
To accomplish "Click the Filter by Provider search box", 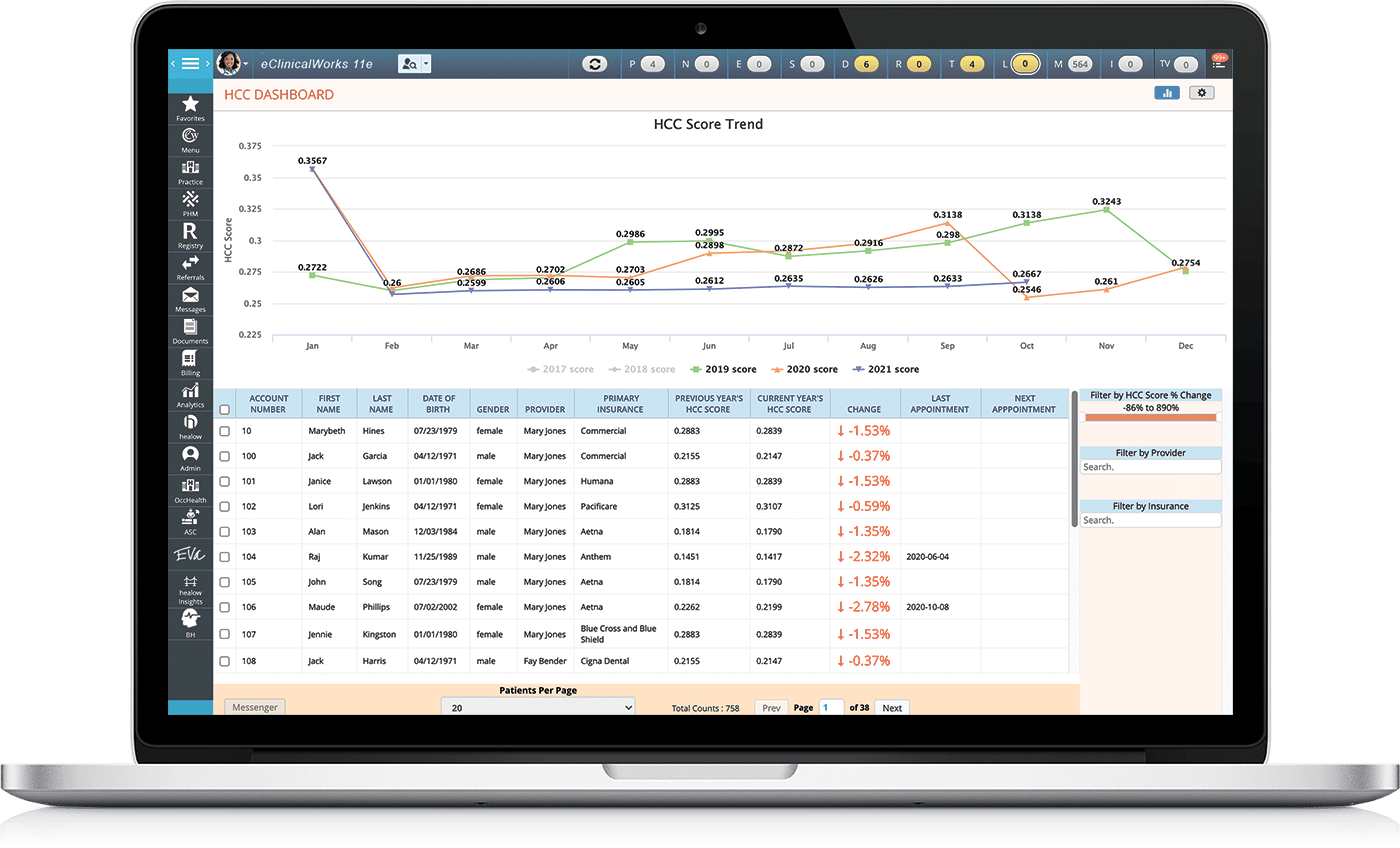I will click(x=1151, y=467).
